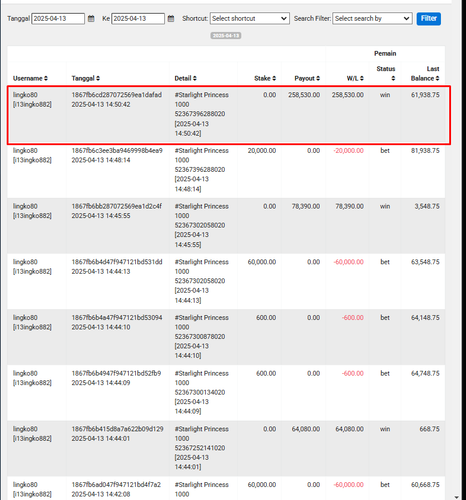Click username lingko80 in 14:50:42 row
466x500 pixels.
pos(25,95)
